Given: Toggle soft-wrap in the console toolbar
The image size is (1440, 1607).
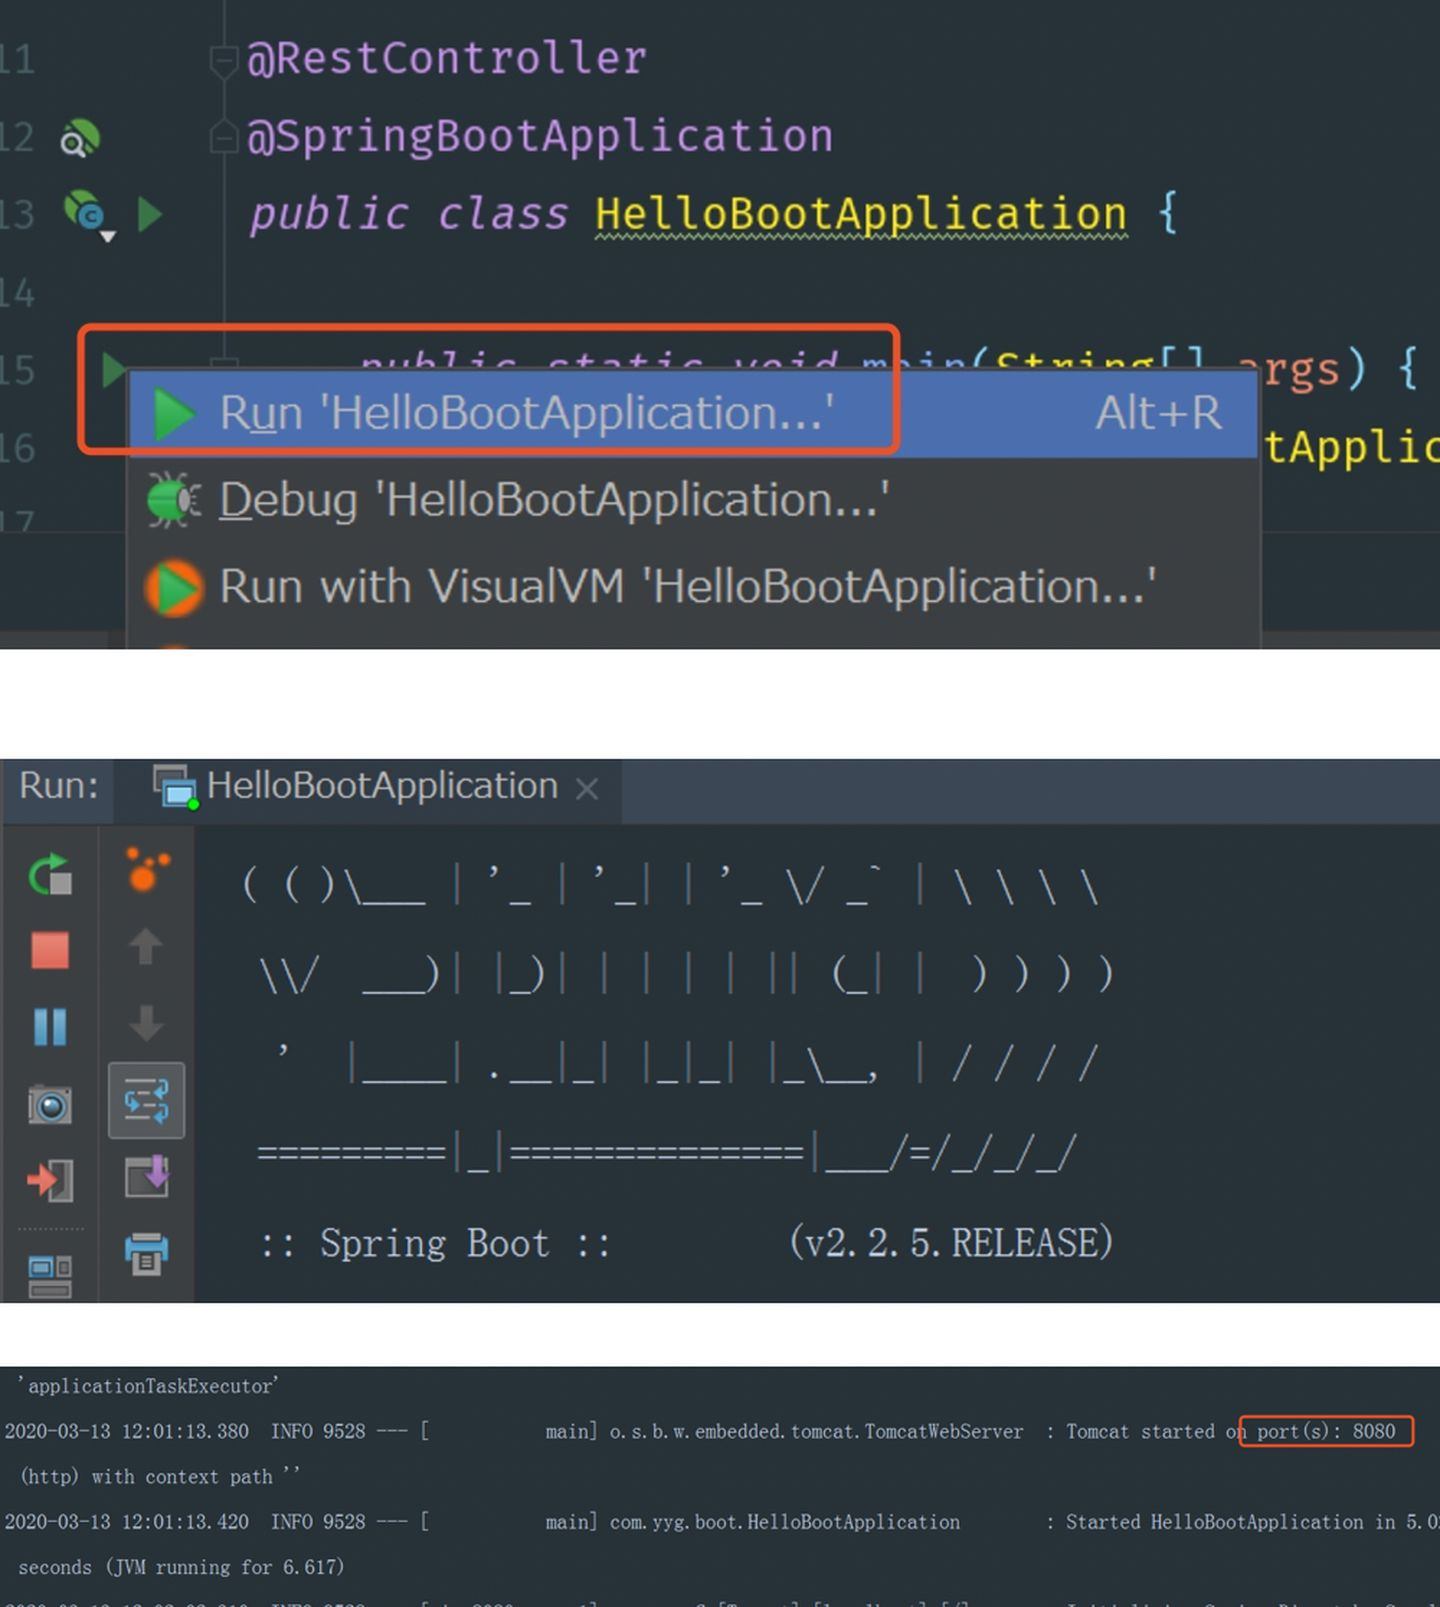Looking at the screenshot, I should (146, 1101).
